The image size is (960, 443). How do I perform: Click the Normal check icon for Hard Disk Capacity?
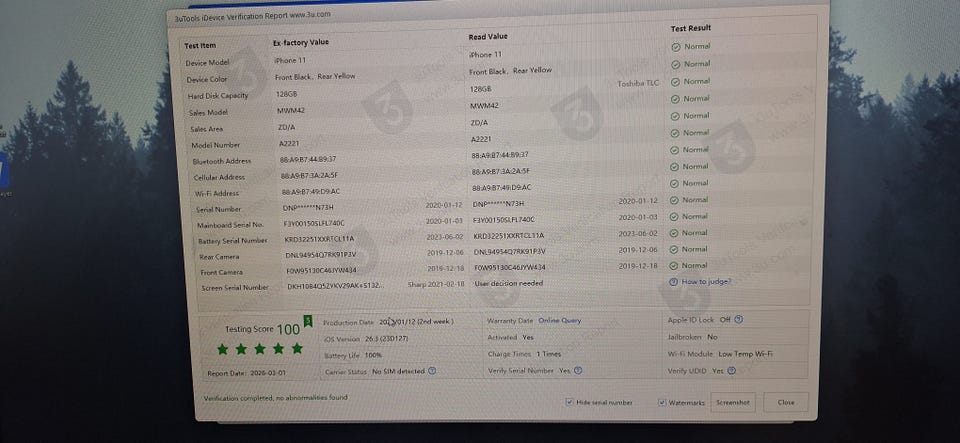675,81
